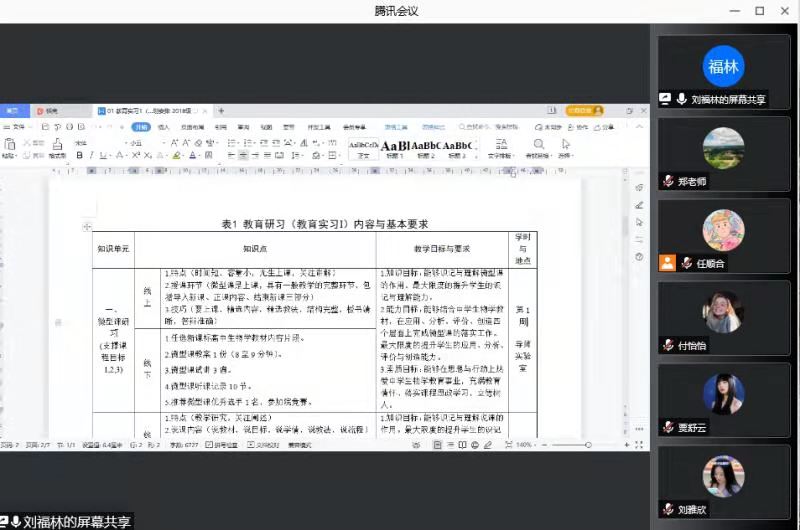The image size is (800, 530).
Task: Click the microphone icon beside 郑老师
Action: [x=668, y=181]
